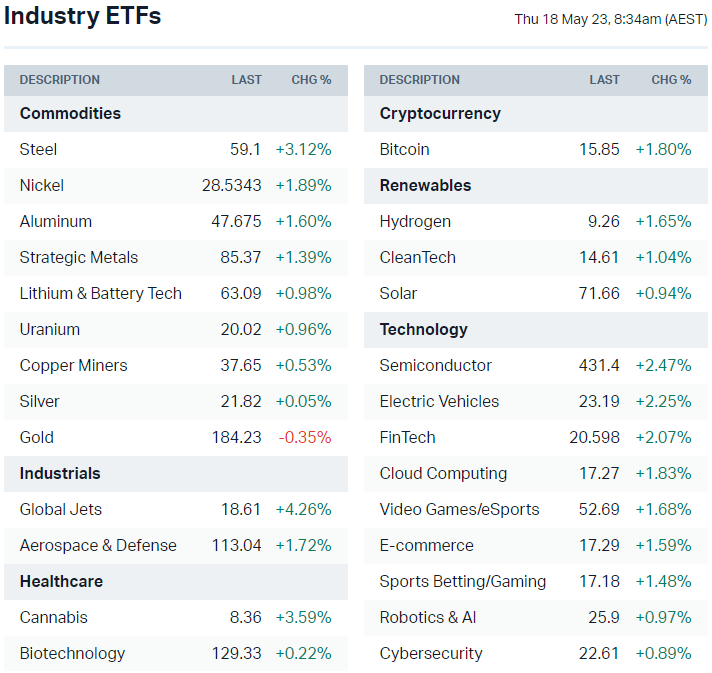
Task: Open the Semiconductor ETF entry
Action: point(436,365)
